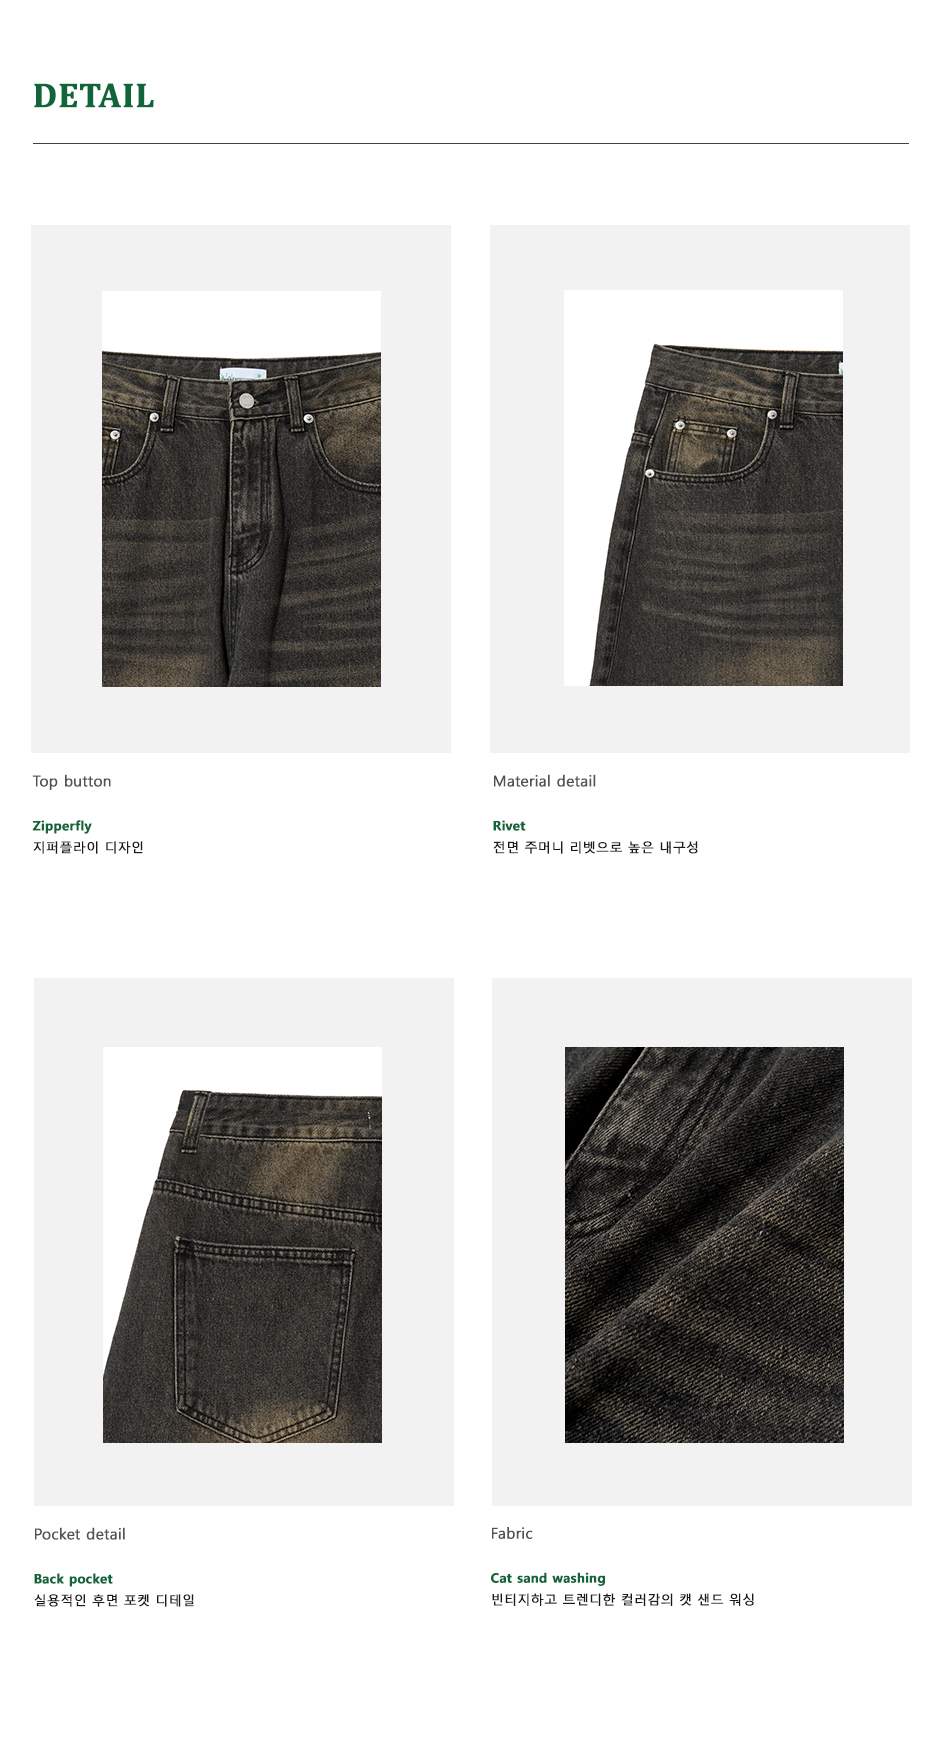Open the cat sand washing fabric photo
The height and width of the screenshot is (1739, 950).
[x=704, y=1245]
